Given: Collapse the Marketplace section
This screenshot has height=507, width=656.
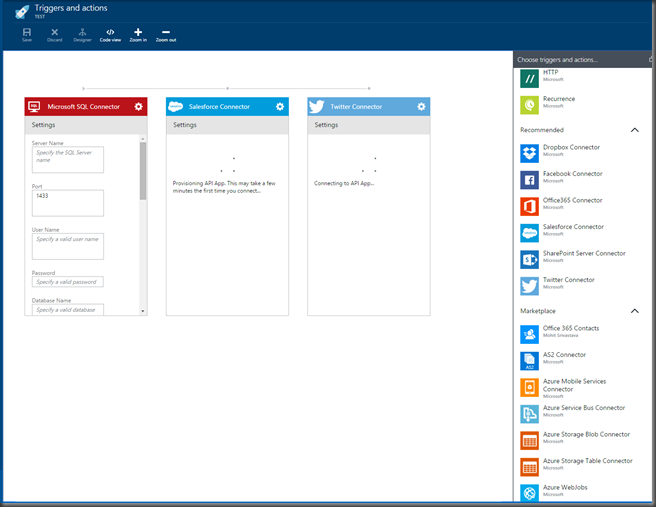Looking at the screenshot, I should coord(635,311).
